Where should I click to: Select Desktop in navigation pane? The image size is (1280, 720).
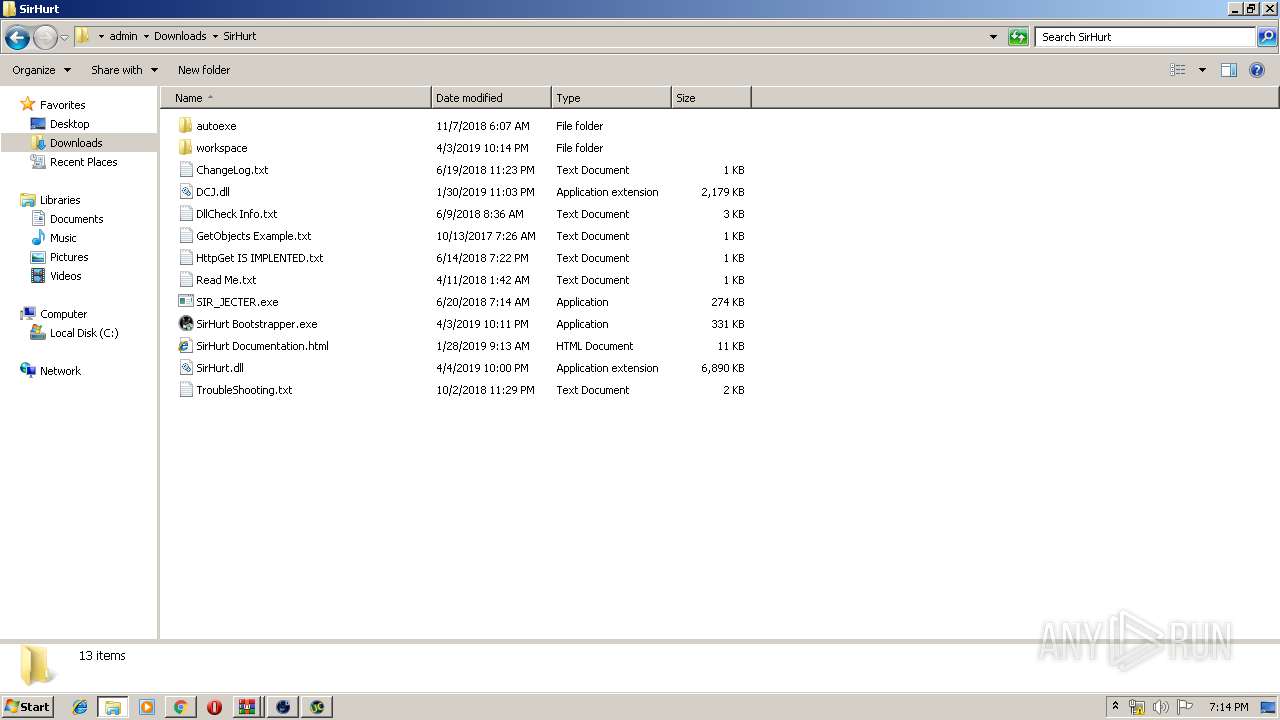coord(69,124)
